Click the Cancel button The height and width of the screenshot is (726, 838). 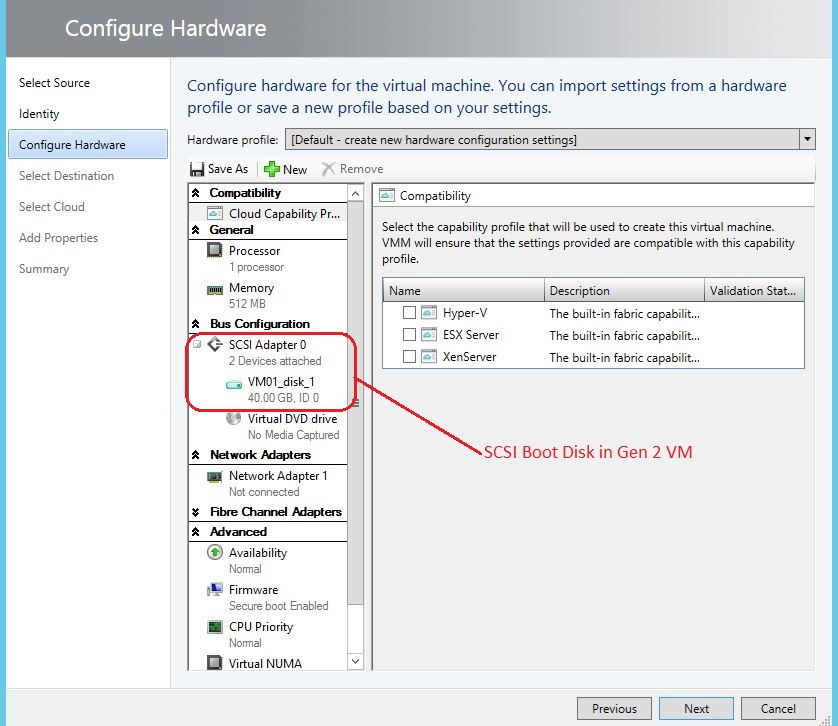[778, 708]
